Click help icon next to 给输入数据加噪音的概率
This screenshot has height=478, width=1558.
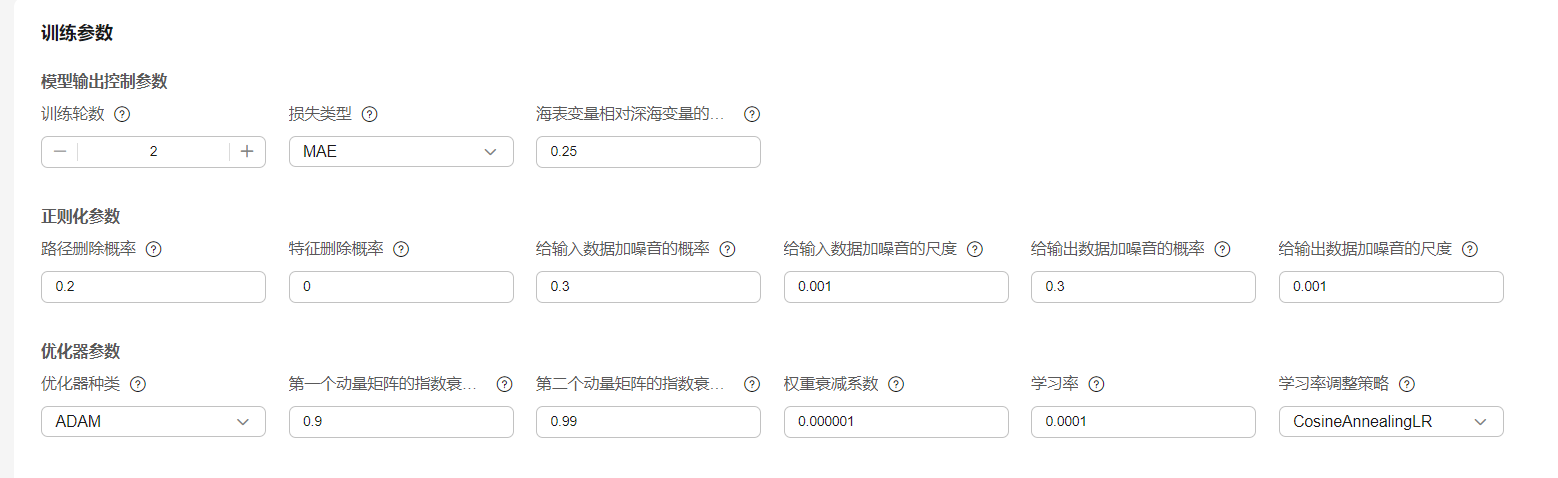[x=727, y=249]
